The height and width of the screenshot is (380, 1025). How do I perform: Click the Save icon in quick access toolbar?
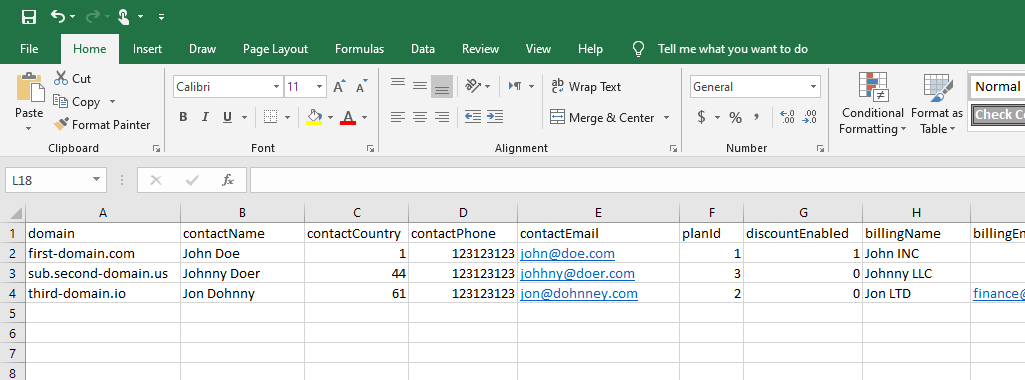point(28,16)
